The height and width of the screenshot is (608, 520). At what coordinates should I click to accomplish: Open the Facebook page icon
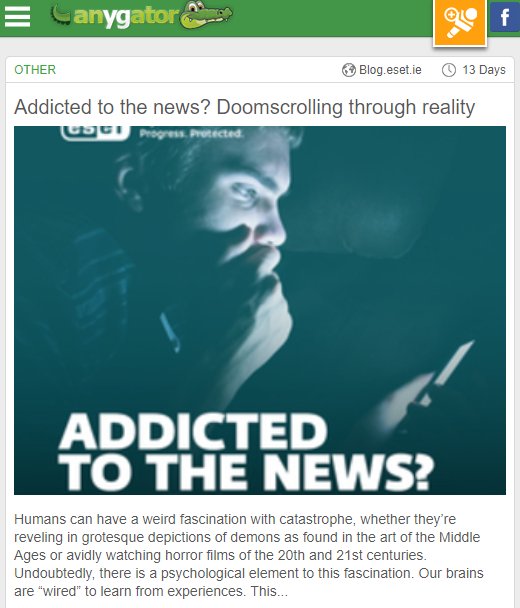[505, 17]
